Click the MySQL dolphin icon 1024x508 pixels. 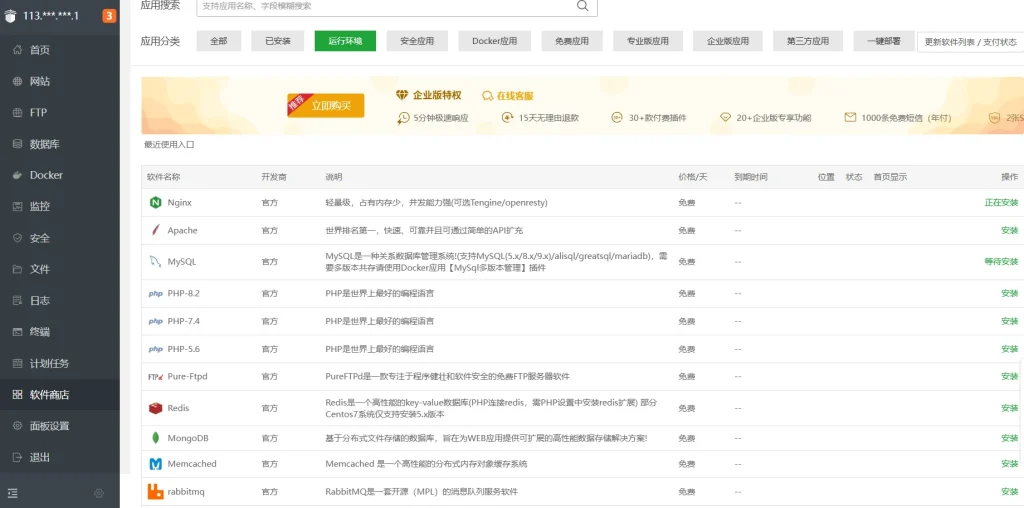point(155,262)
